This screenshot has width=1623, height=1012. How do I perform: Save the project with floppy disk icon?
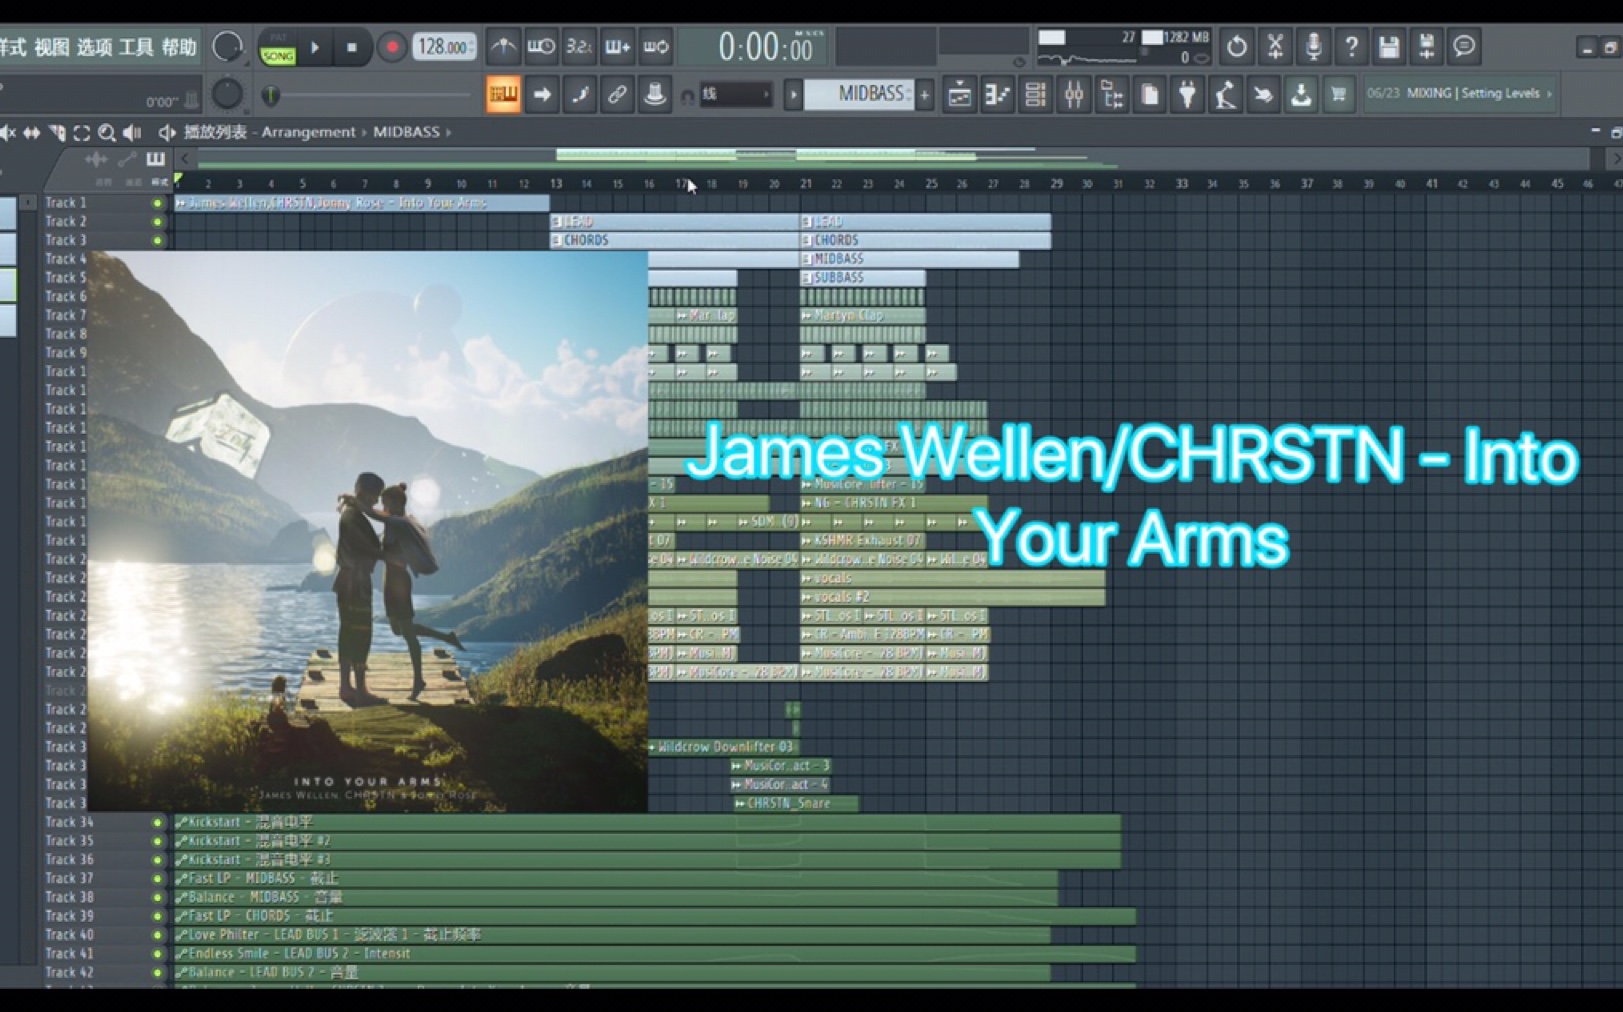[1389, 46]
